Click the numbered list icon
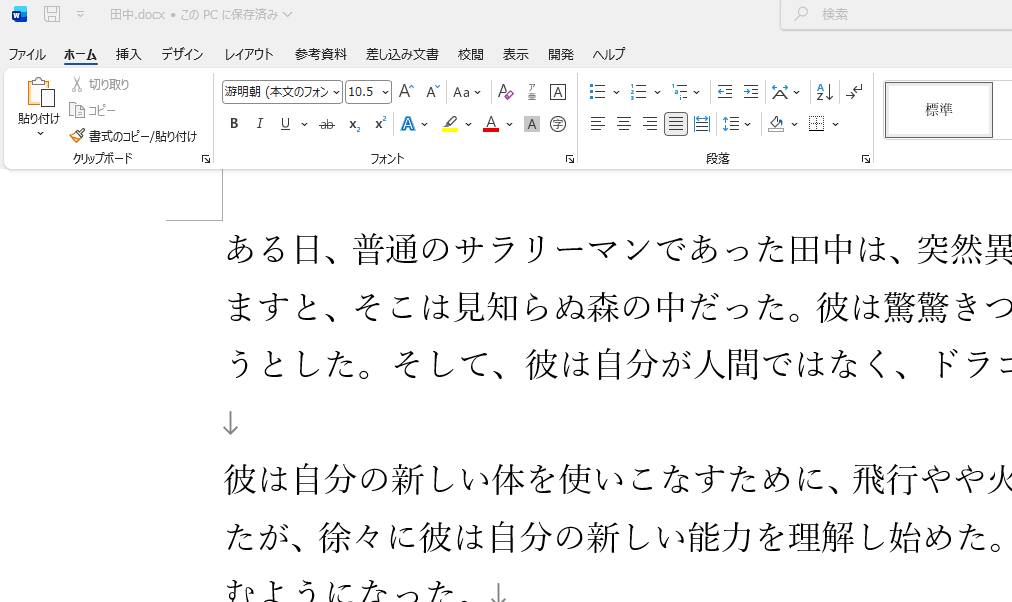Image resolution: width=1012 pixels, height=602 pixels. (x=639, y=92)
